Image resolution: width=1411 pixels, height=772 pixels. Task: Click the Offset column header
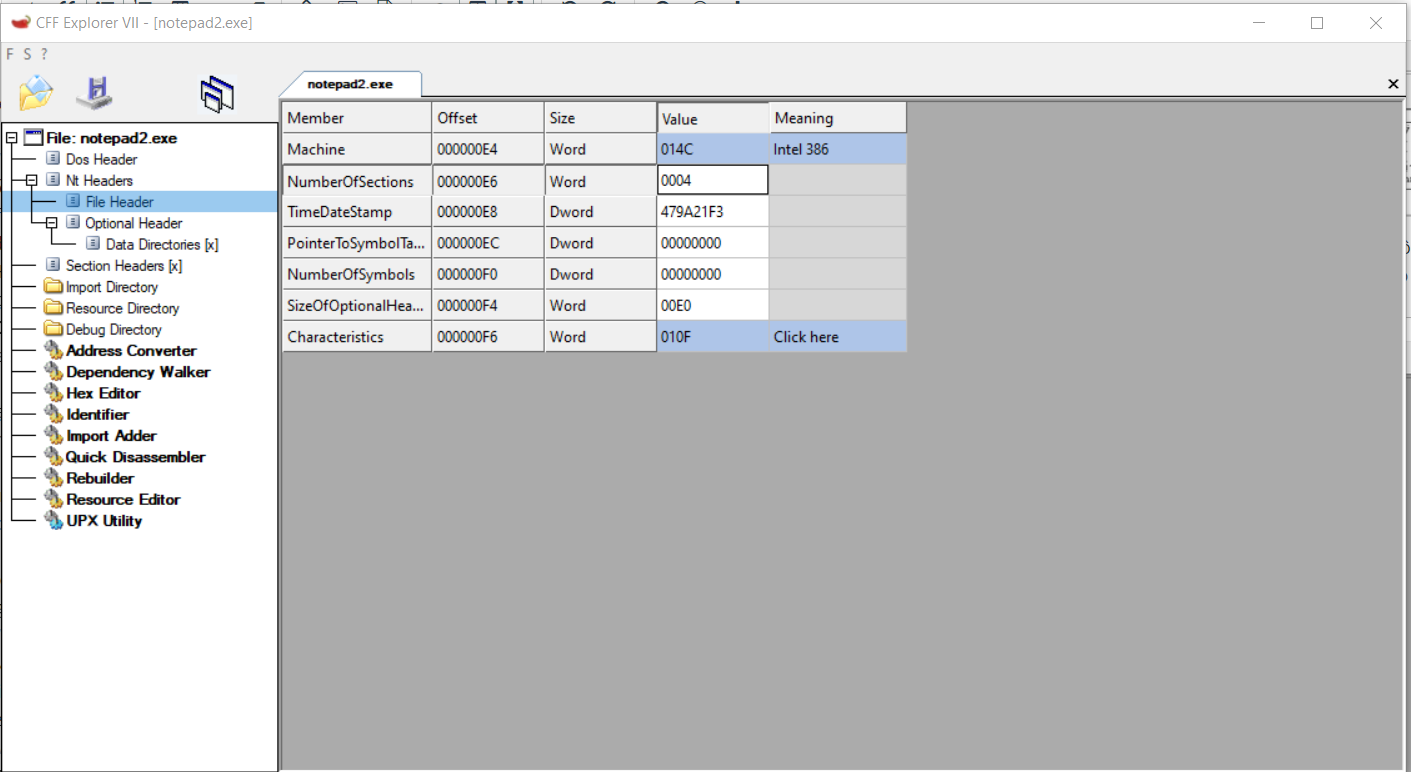488,118
